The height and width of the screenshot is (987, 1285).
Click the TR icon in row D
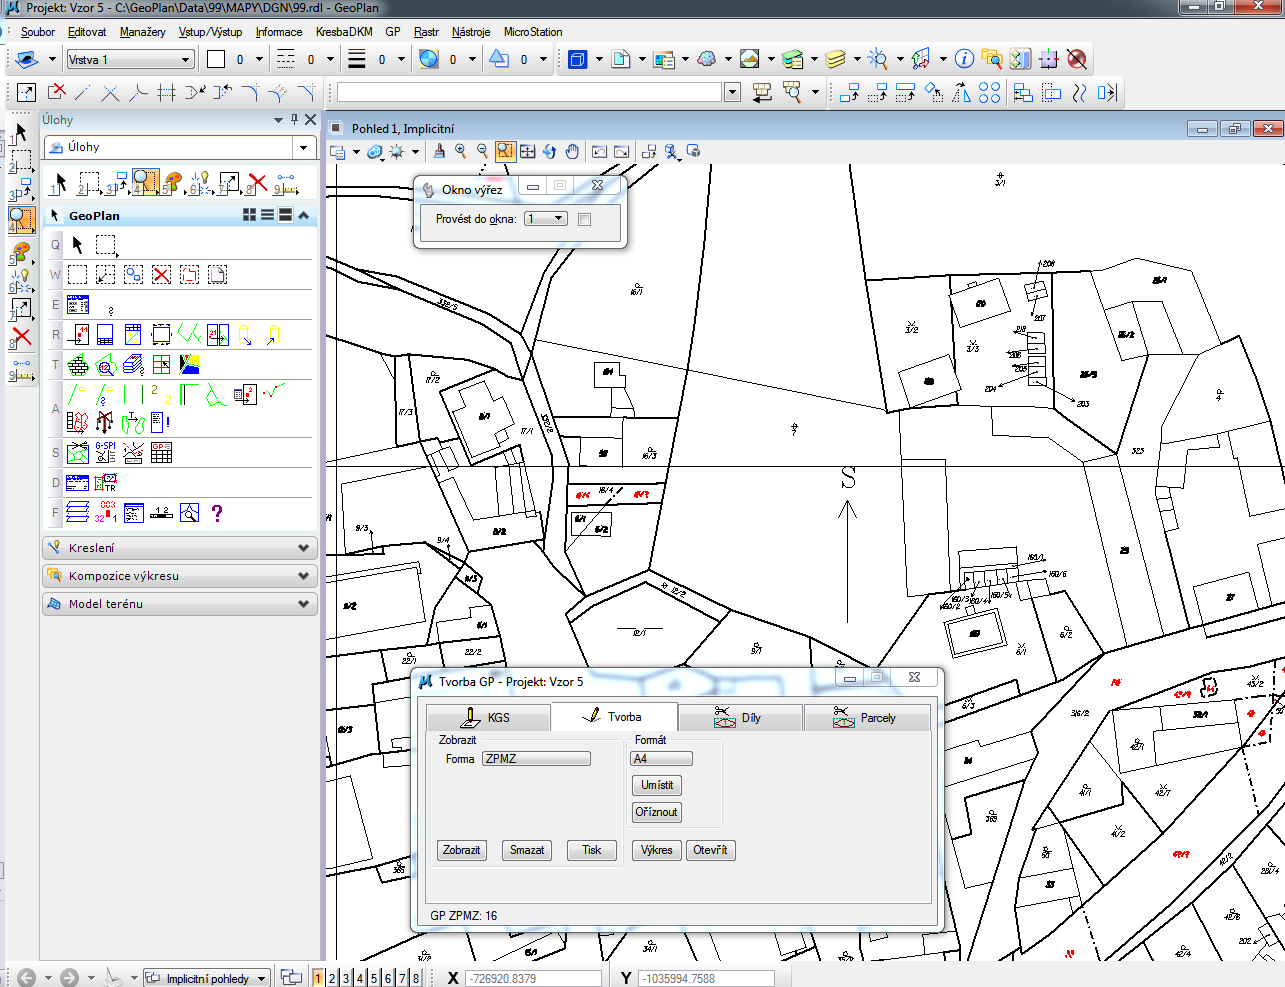point(105,483)
